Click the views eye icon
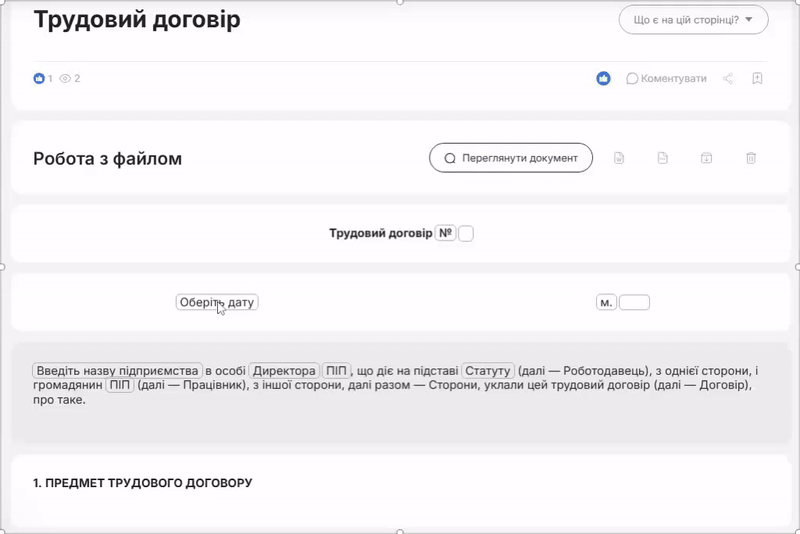The image size is (800, 534). click(x=65, y=78)
